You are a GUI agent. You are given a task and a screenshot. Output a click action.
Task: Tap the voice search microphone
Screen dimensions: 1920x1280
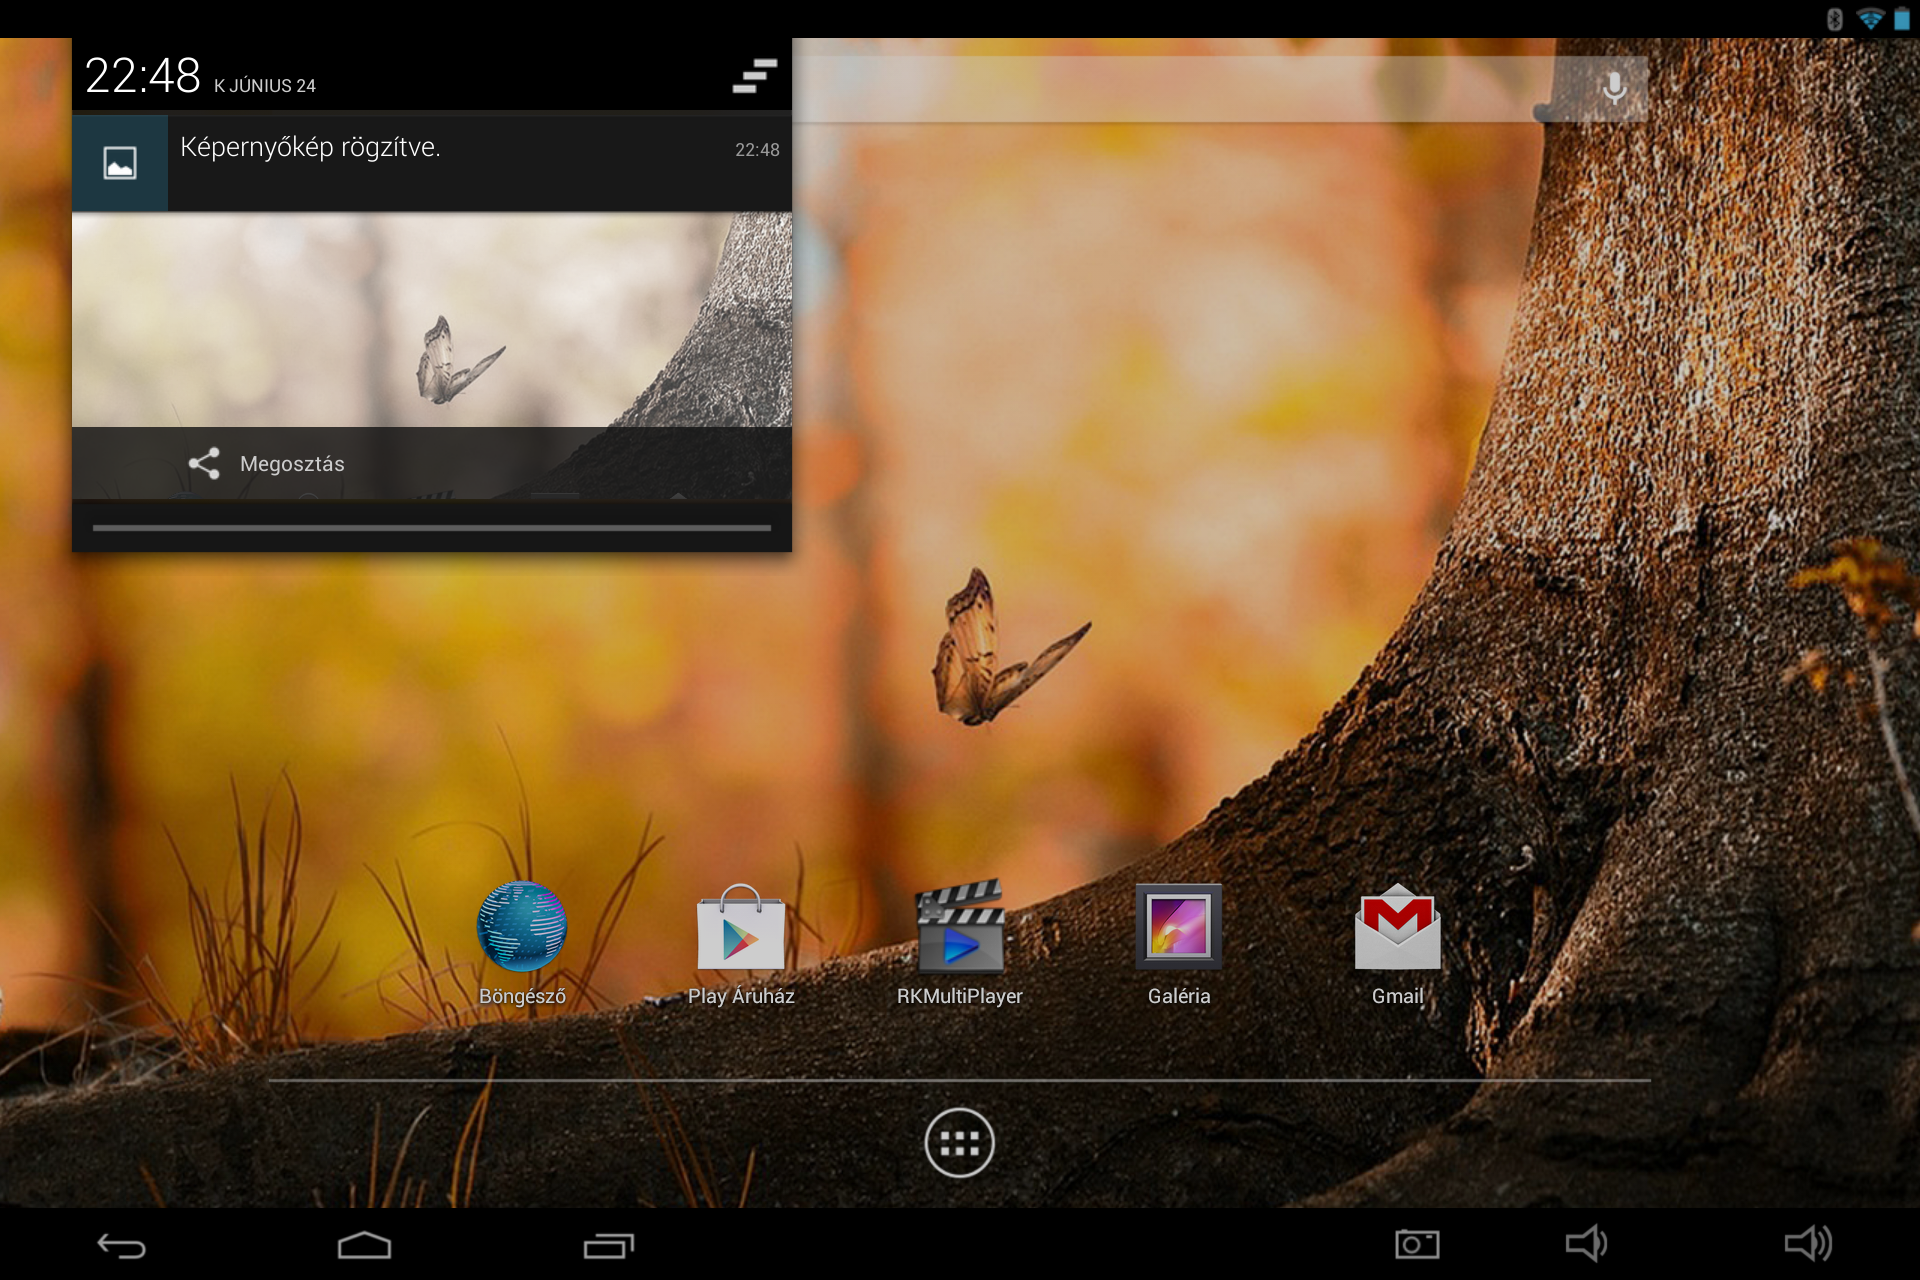[x=1614, y=88]
